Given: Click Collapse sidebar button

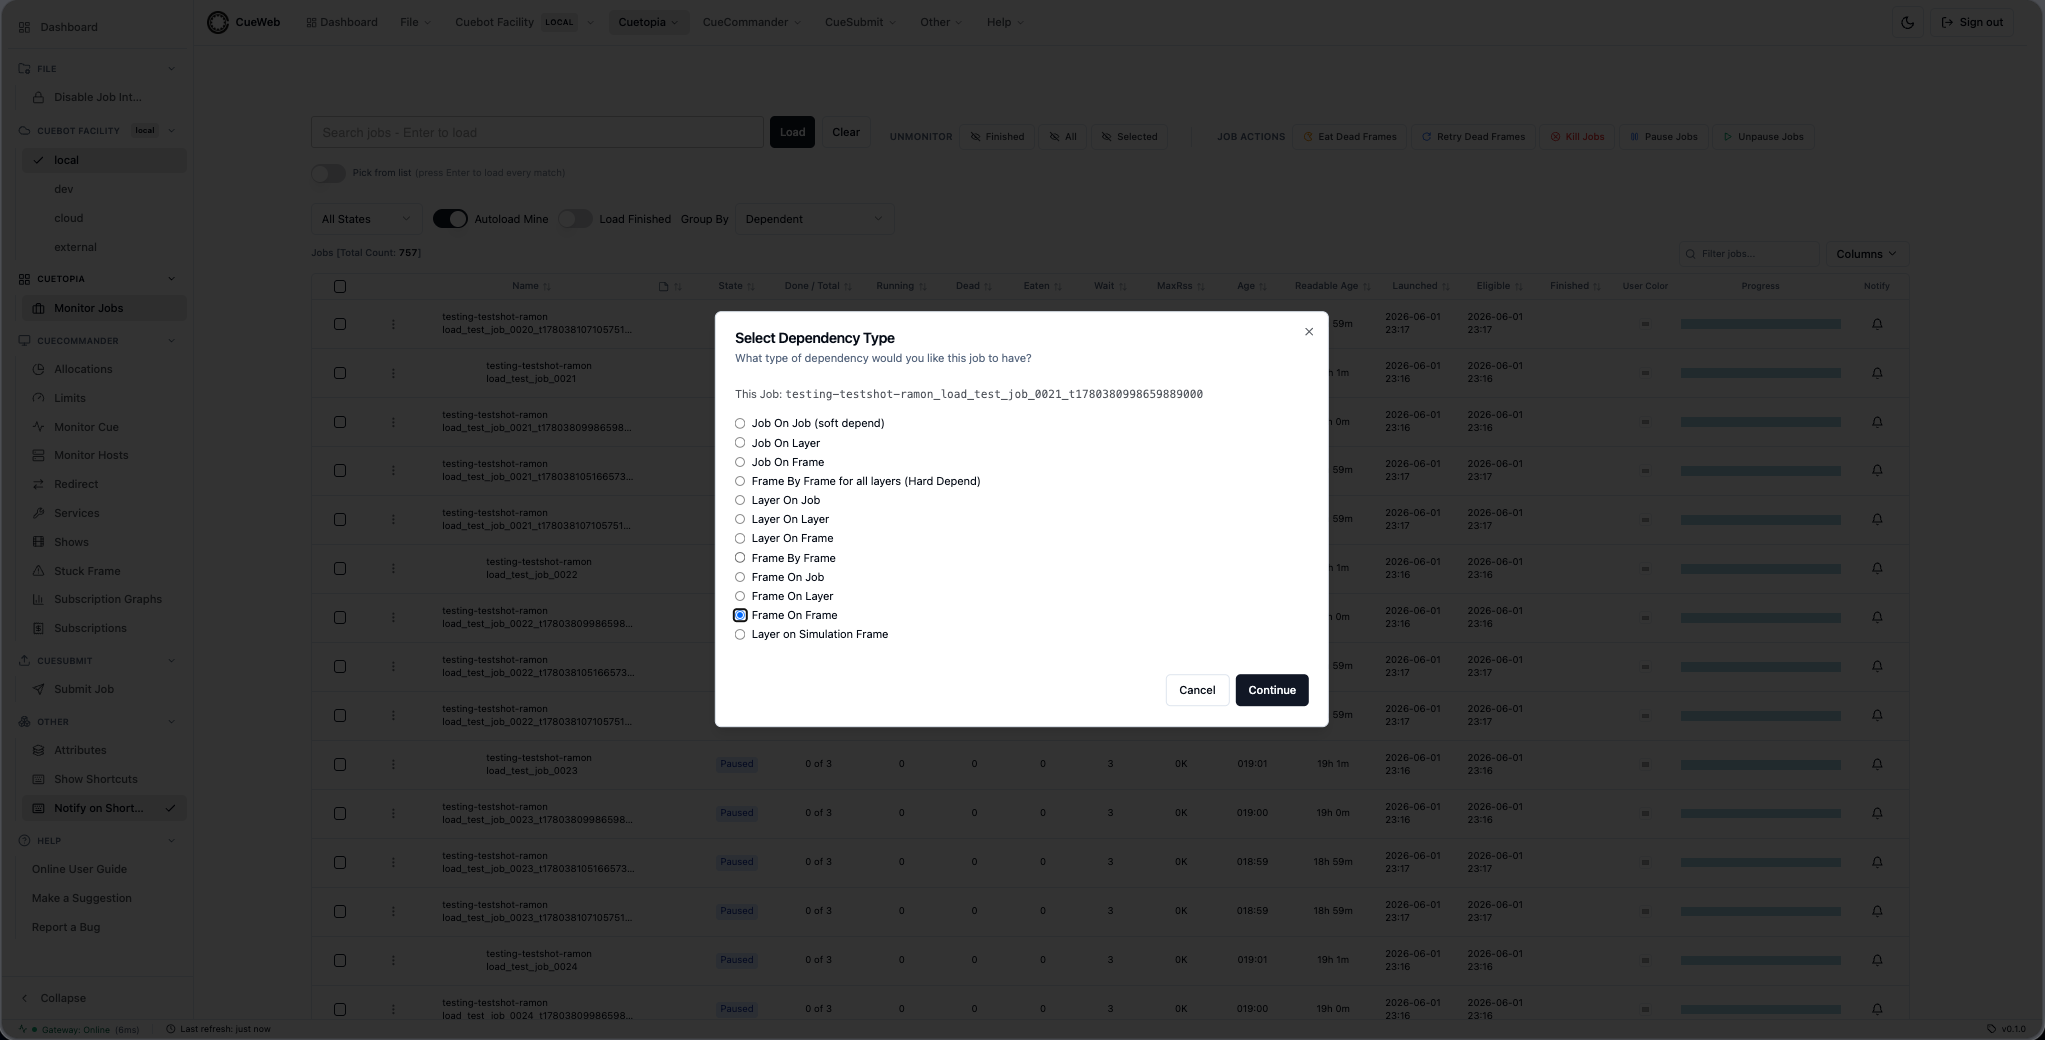Looking at the screenshot, I should 54,999.
